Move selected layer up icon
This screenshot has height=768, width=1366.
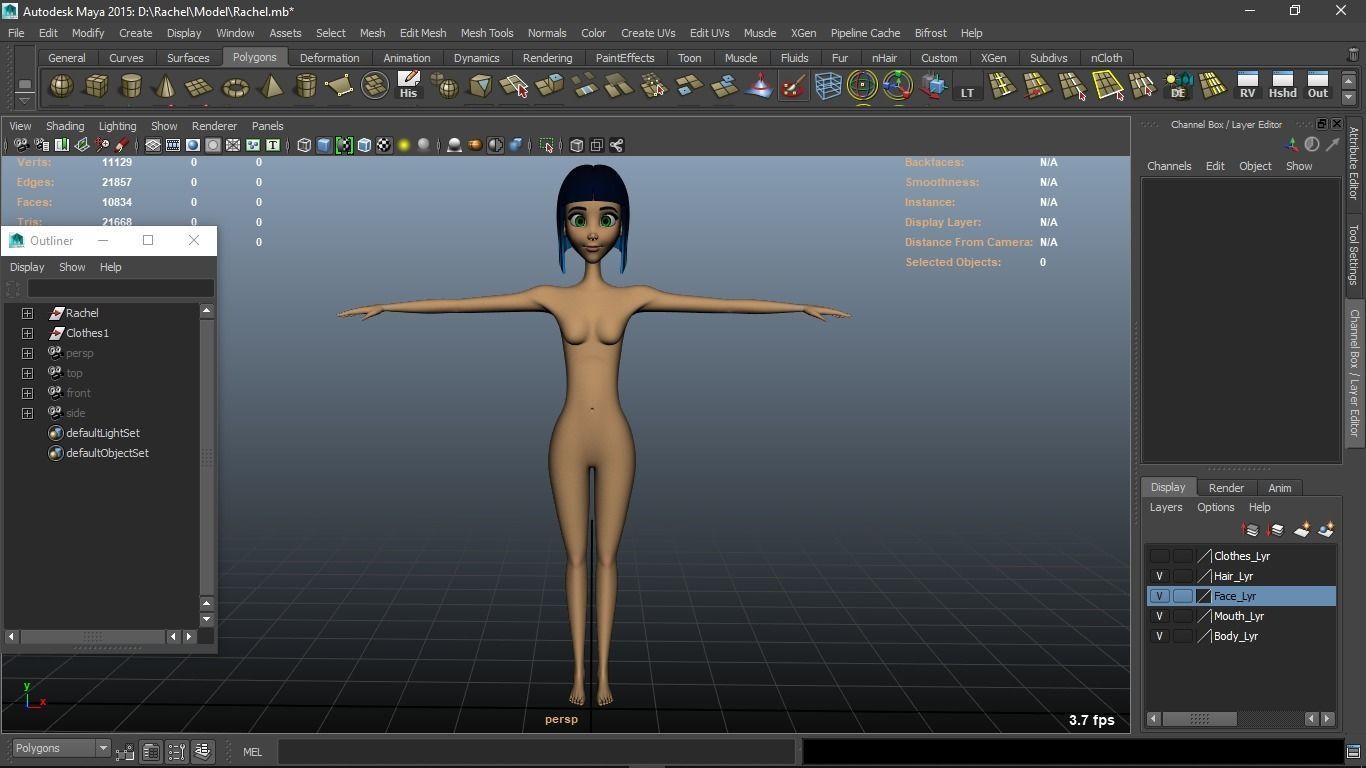pyautogui.click(x=1251, y=530)
